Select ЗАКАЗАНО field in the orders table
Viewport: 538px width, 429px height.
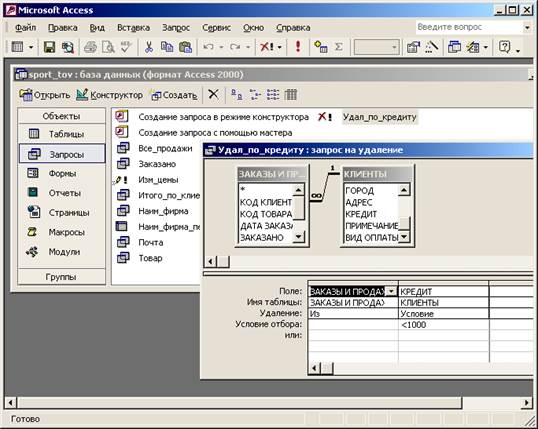pyautogui.click(x=262, y=237)
